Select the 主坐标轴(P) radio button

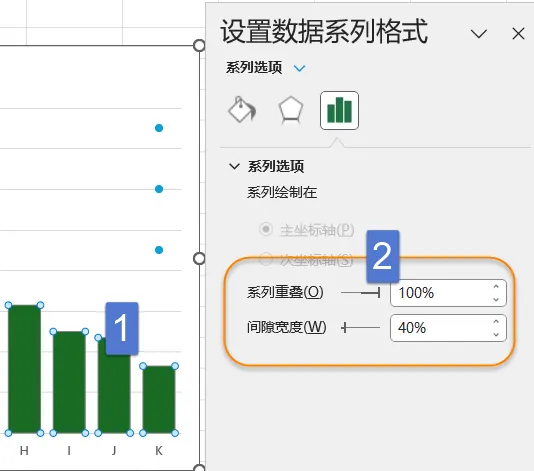tap(266, 229)
